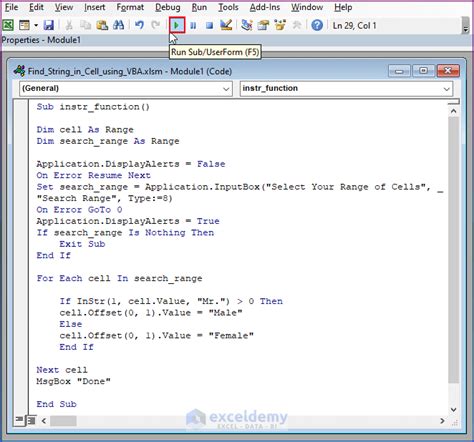Open the Object Browser icon
This screenshot has width=474, height=442.
click(x=280, y=25)
